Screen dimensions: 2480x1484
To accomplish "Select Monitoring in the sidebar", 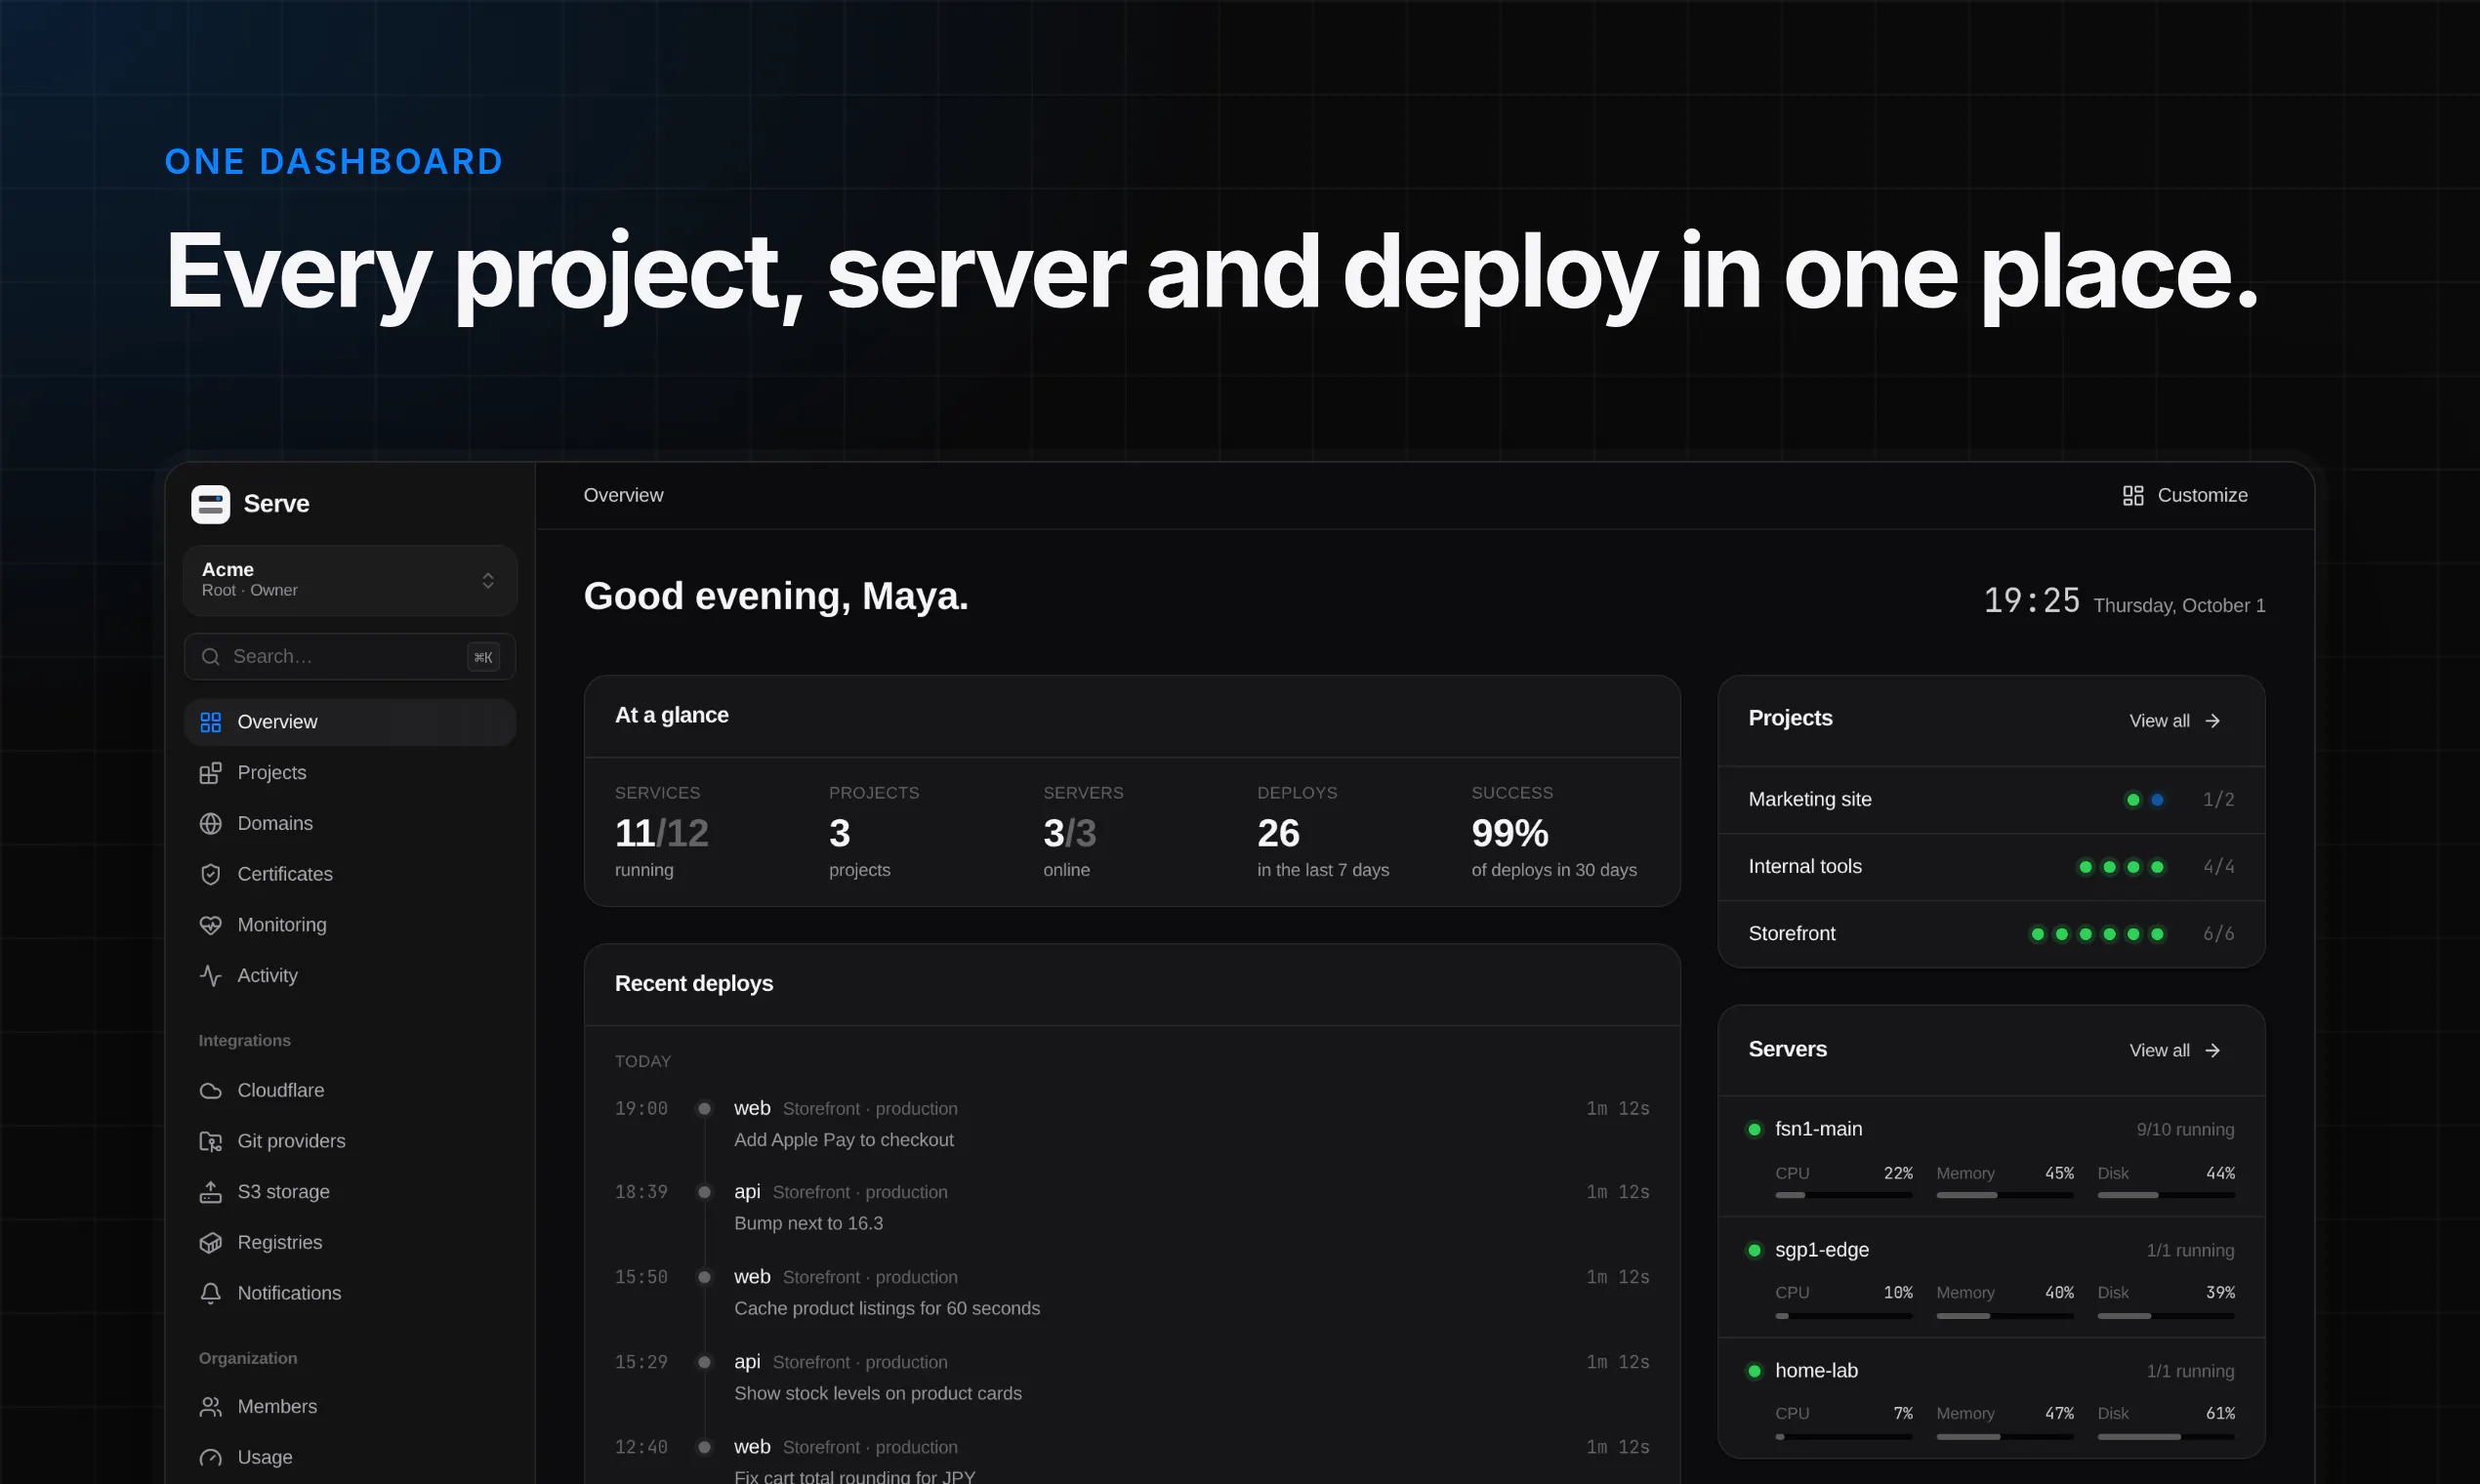I will coord(350,925).
